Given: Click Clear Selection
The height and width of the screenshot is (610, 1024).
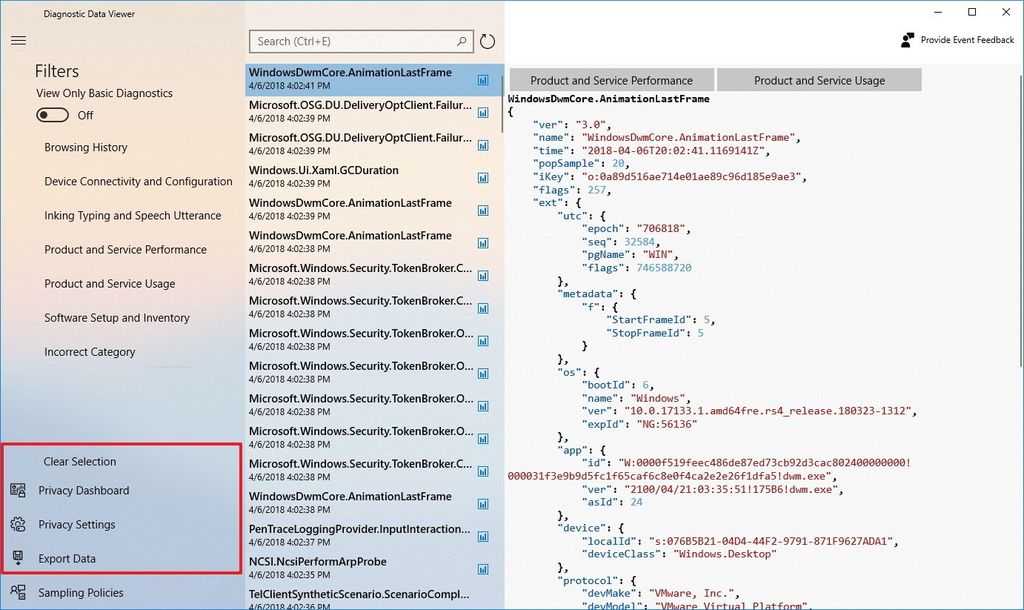Looking at the screenshot, I should click(80, 461).
